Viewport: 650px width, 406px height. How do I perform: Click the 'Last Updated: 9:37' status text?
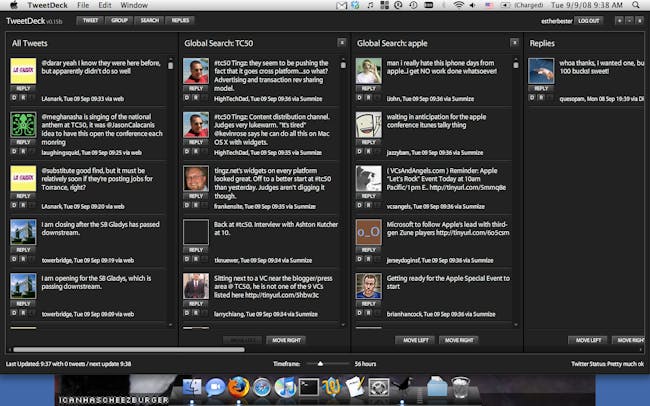(68, 364)
